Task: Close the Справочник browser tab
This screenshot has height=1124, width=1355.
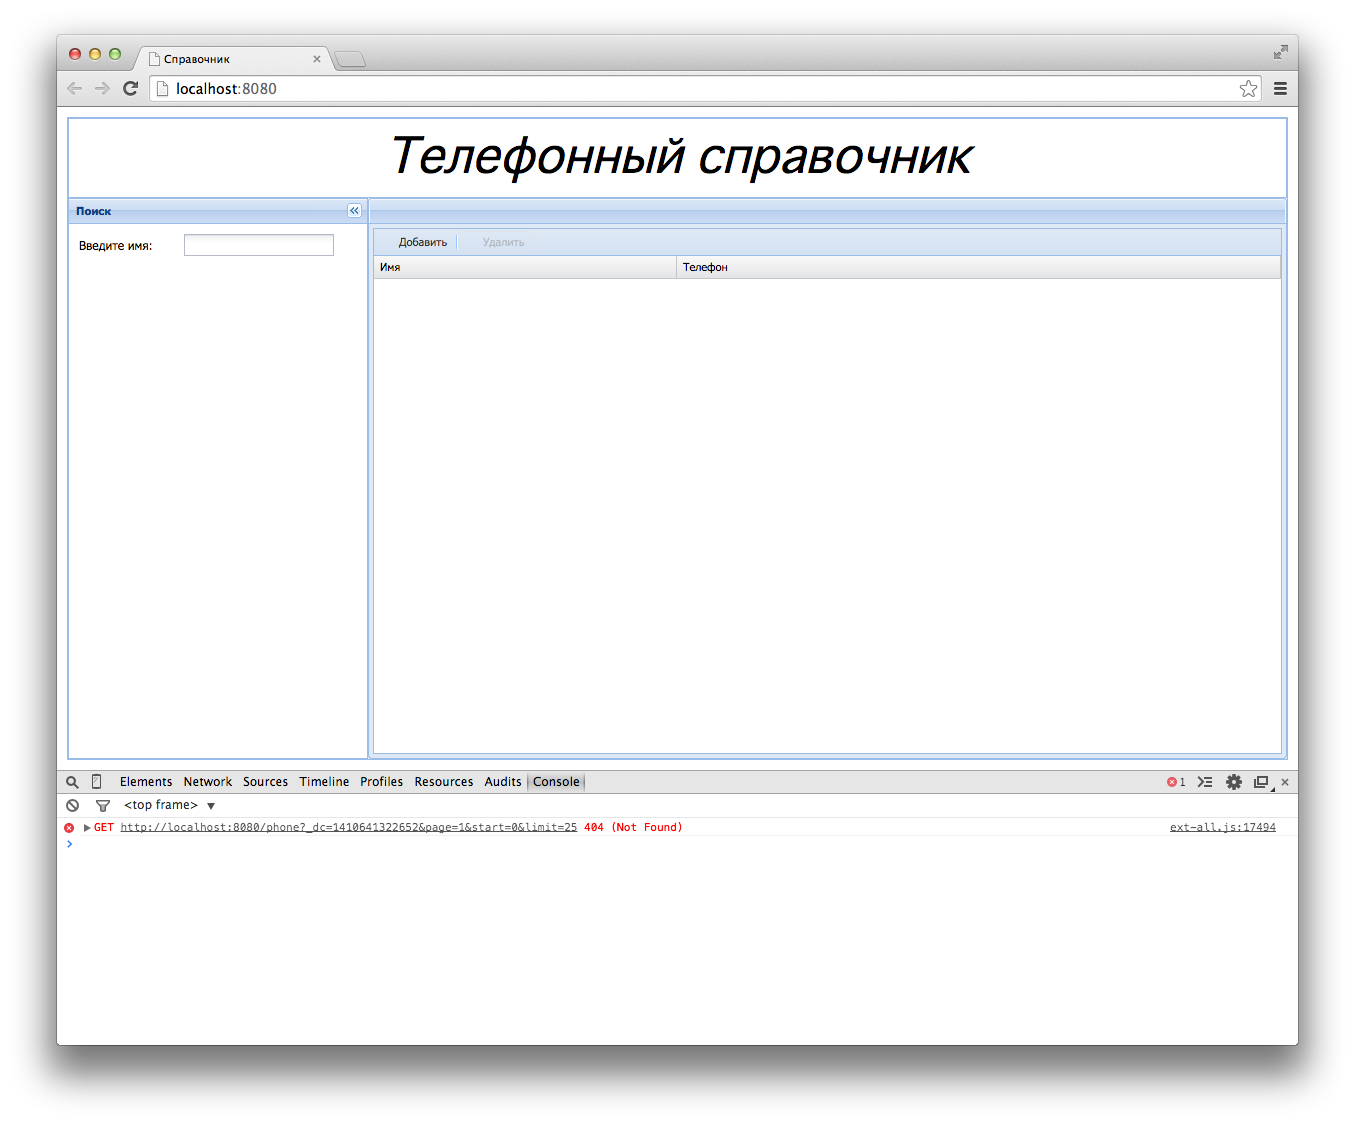Action: (x=317, y=59)
